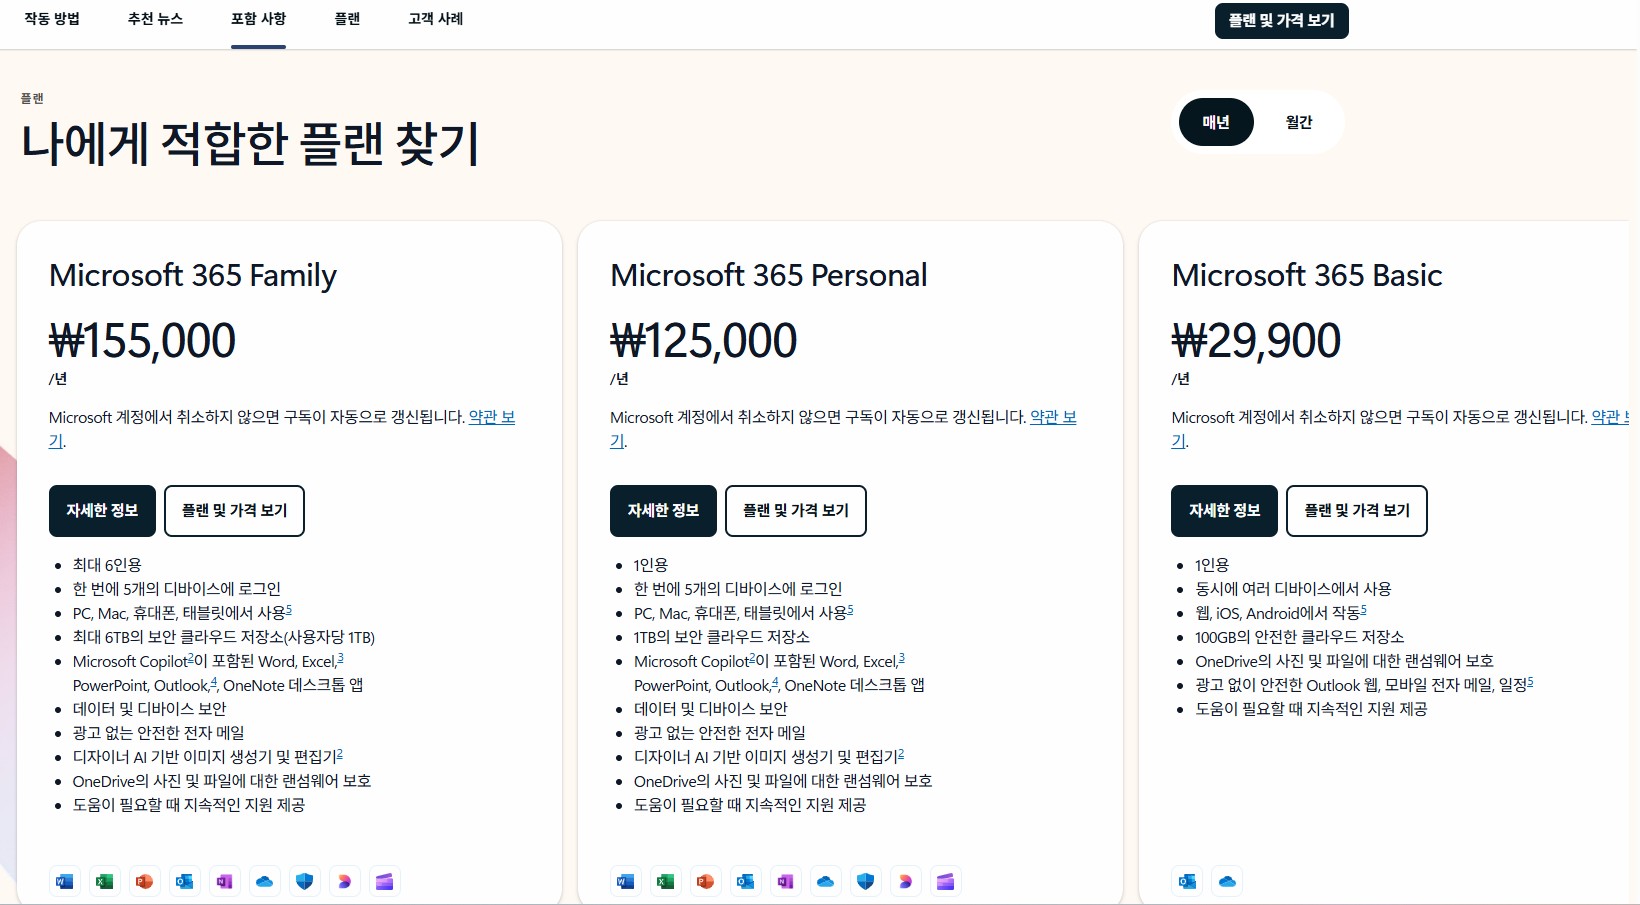1640x905 pixels.
Task: Click the 최대 6TB의 보안 클라우드 저장소 bullet
Action: pos(224,637)
